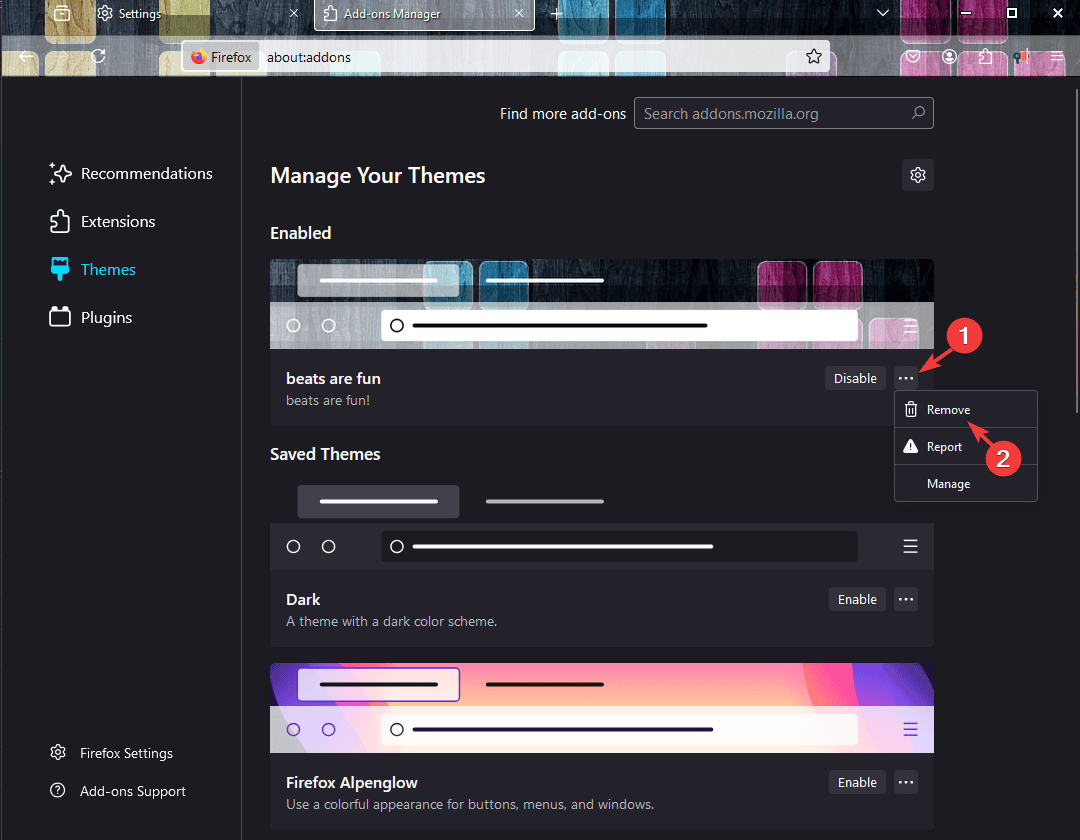Screen dimensions: 1080x840
Task: Toggle the more options for beats are fun
Action: (906, 378)
